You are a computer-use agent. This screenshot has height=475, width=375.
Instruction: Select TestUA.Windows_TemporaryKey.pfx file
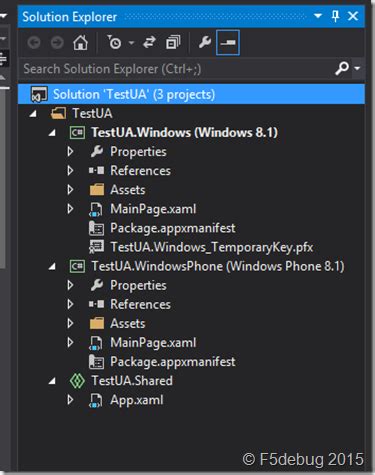pos(212,247)
